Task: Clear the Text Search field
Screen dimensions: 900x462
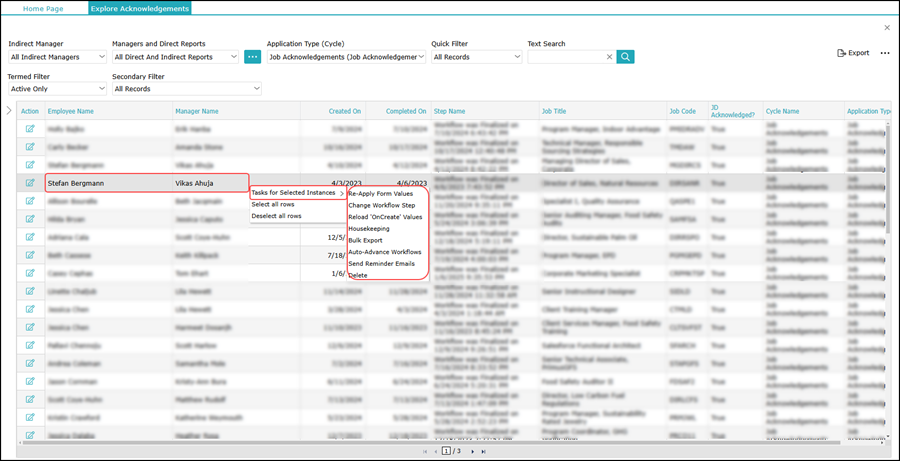Action: (x=609, y=57)
